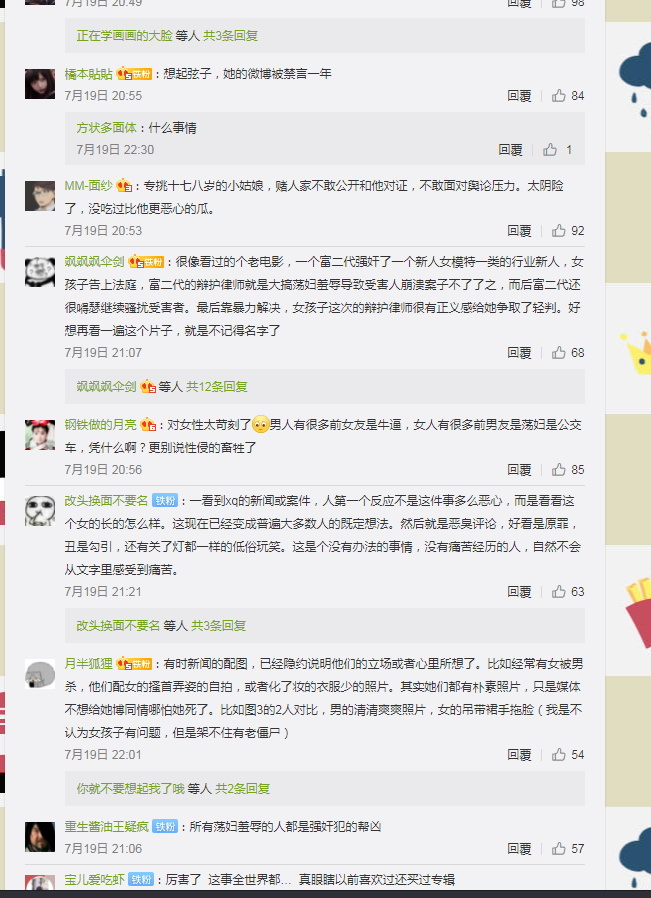The width and height of the screenshot is (651, 898).
Task: Click 橘本贴贴's avatar thumbnail
Action: [40, 84]
